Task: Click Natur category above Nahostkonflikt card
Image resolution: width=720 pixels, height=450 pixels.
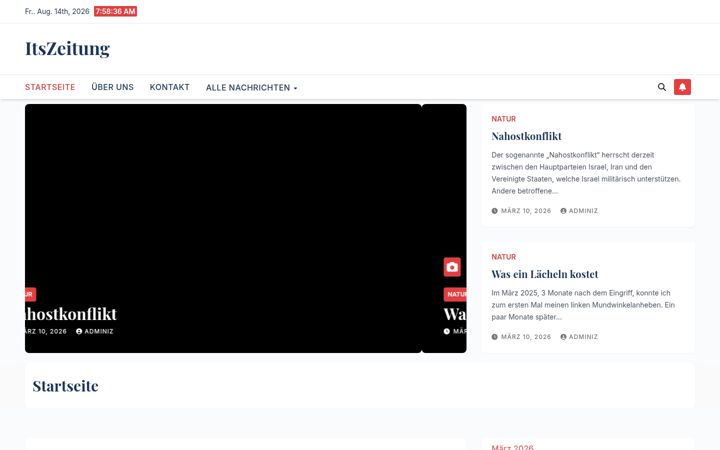Action: [x=504, y=119]
